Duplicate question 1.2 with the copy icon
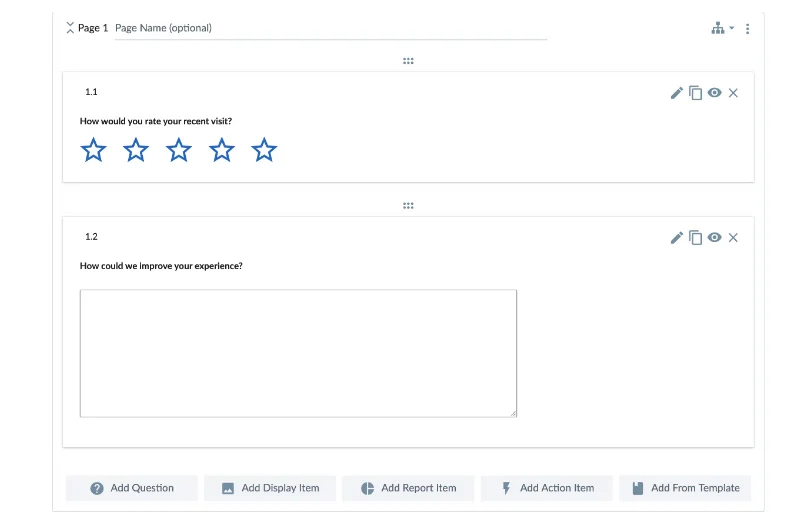The image size is (804, 527). 695,237
